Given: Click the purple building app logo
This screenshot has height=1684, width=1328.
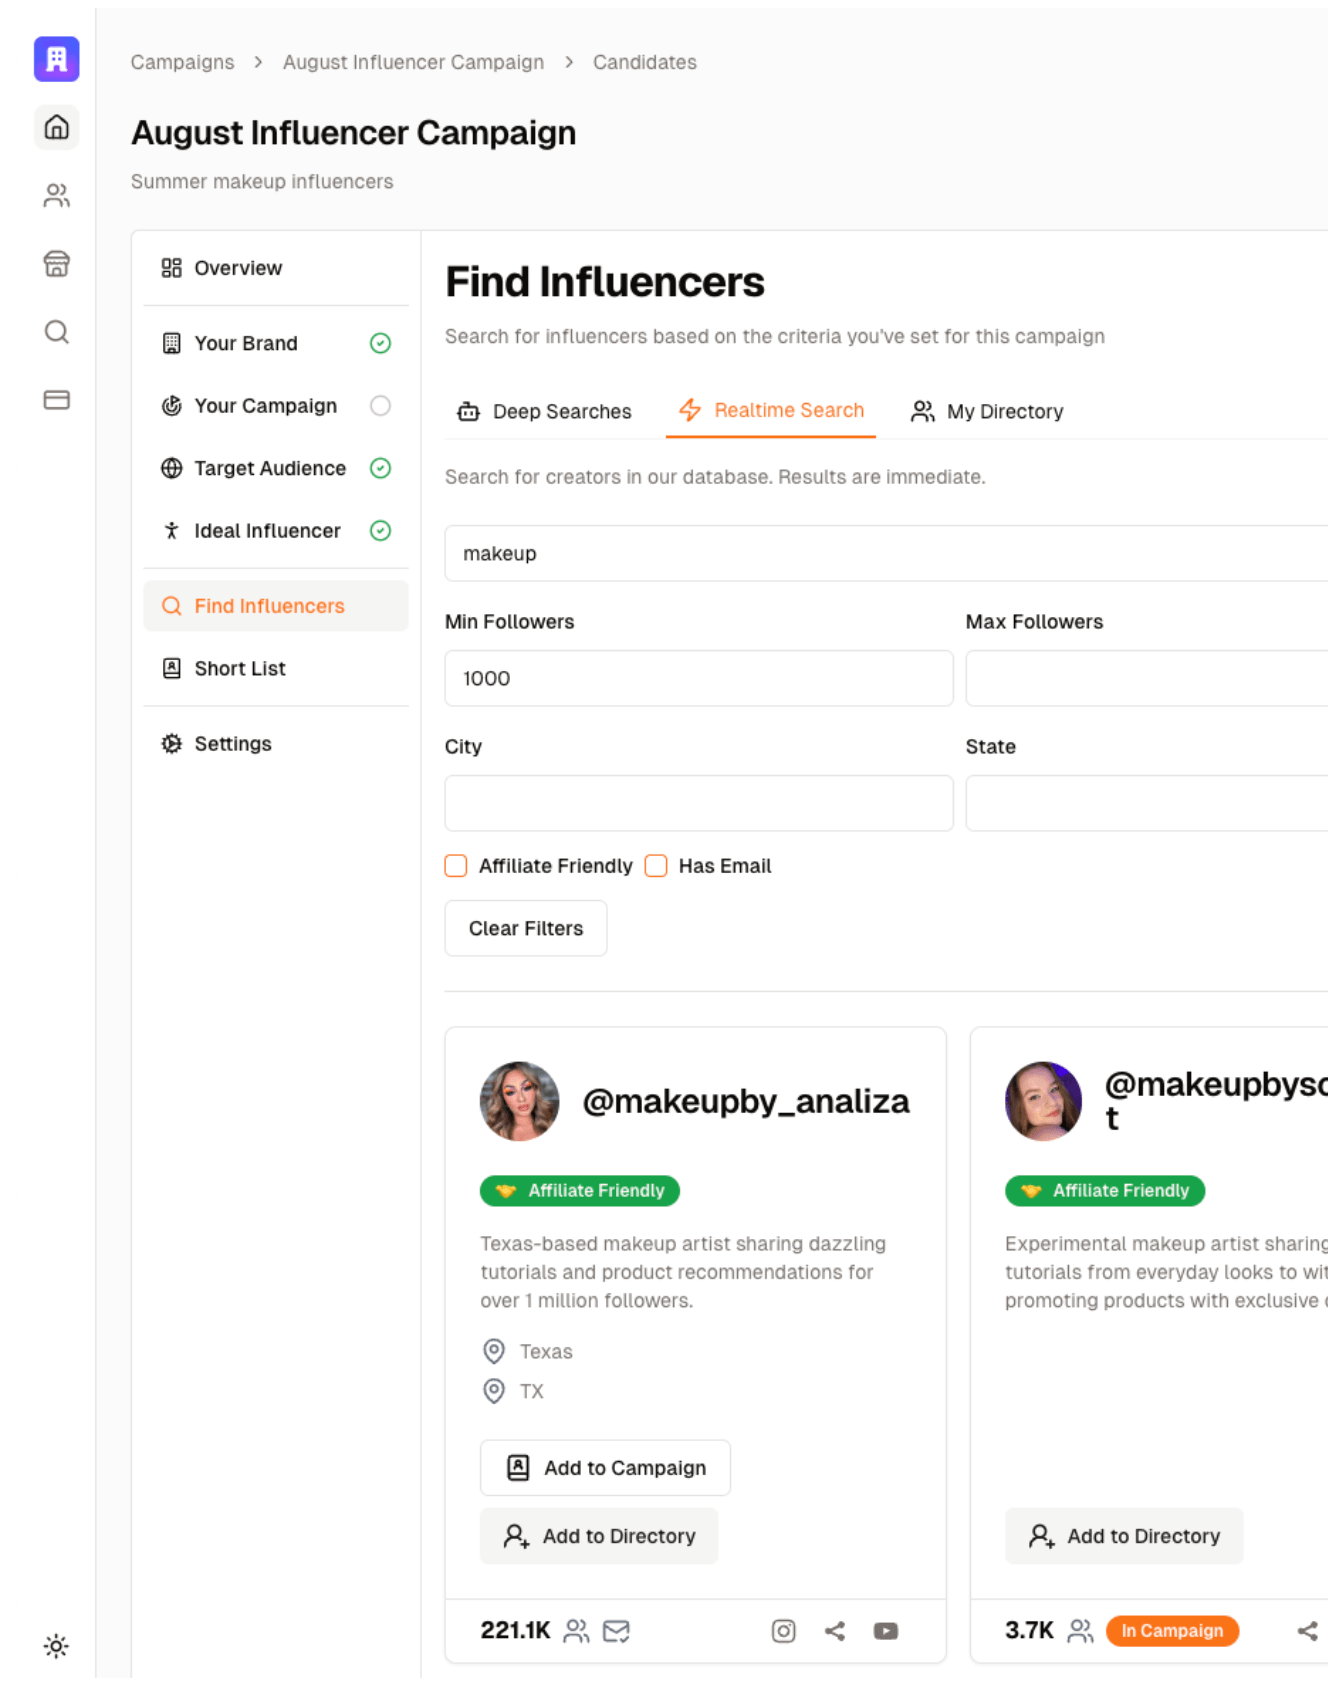Looking at the screenshot, I should point(57,59).
